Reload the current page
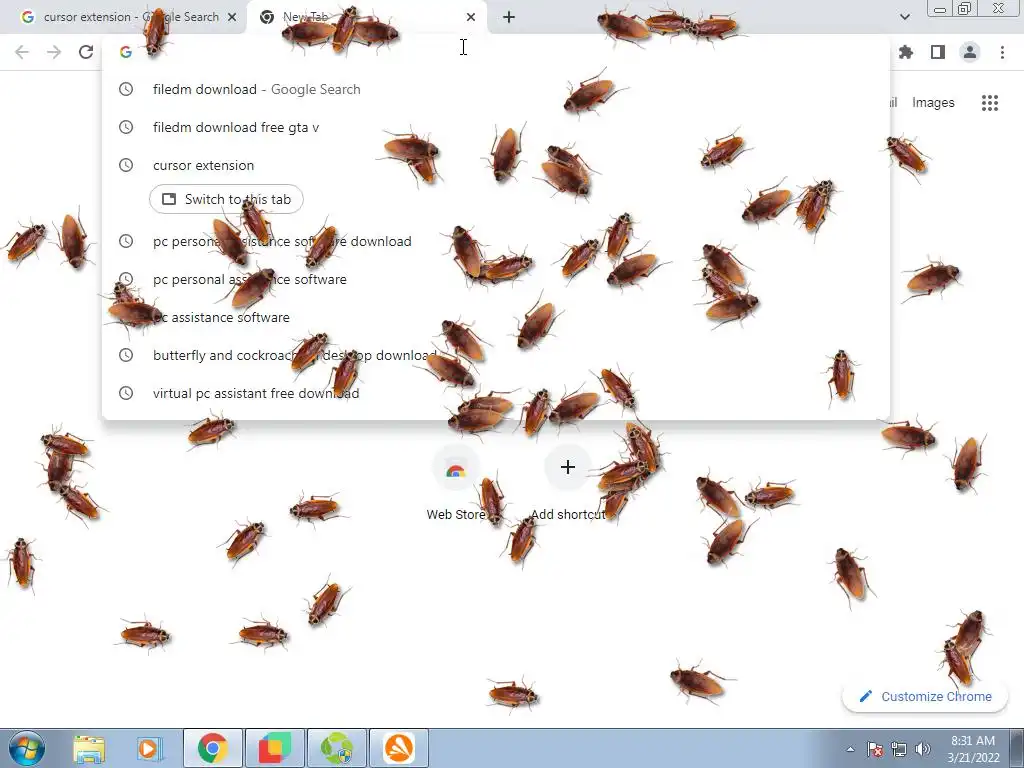This screenshot has width=1024, height=768. coord(86,52)
